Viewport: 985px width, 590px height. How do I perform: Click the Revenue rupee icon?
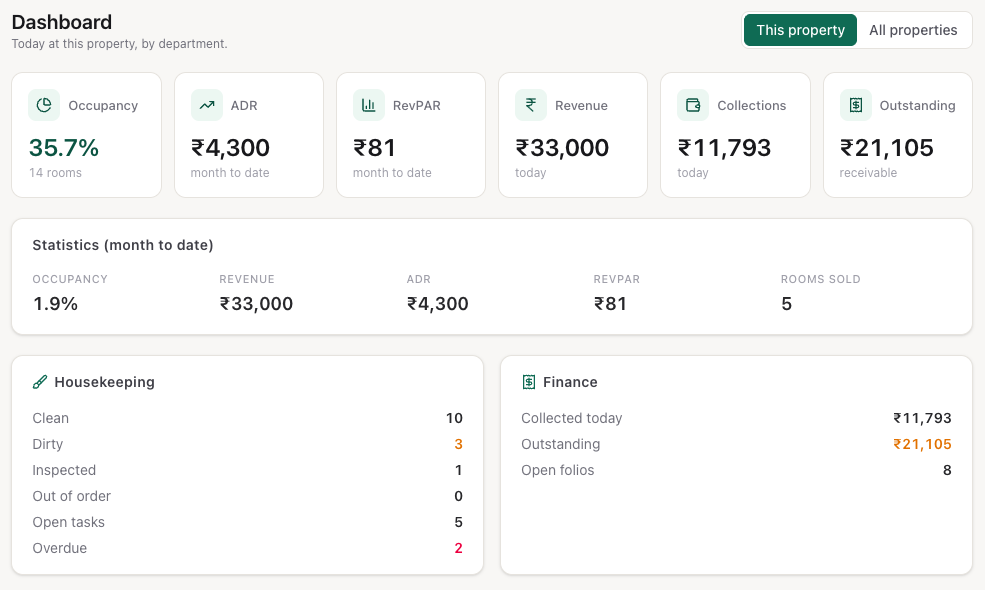pyautogui.click(x=531, y=105)
